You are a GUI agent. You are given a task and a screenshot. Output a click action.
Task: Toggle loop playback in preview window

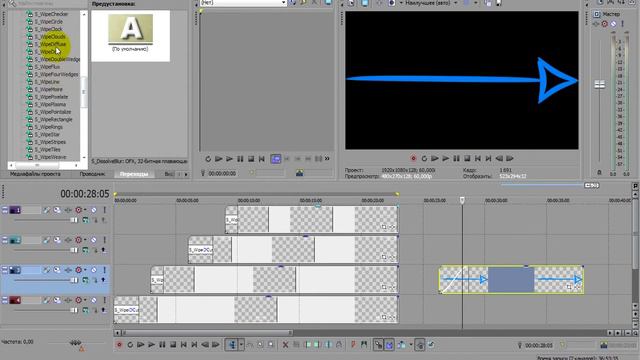(424, 158)
